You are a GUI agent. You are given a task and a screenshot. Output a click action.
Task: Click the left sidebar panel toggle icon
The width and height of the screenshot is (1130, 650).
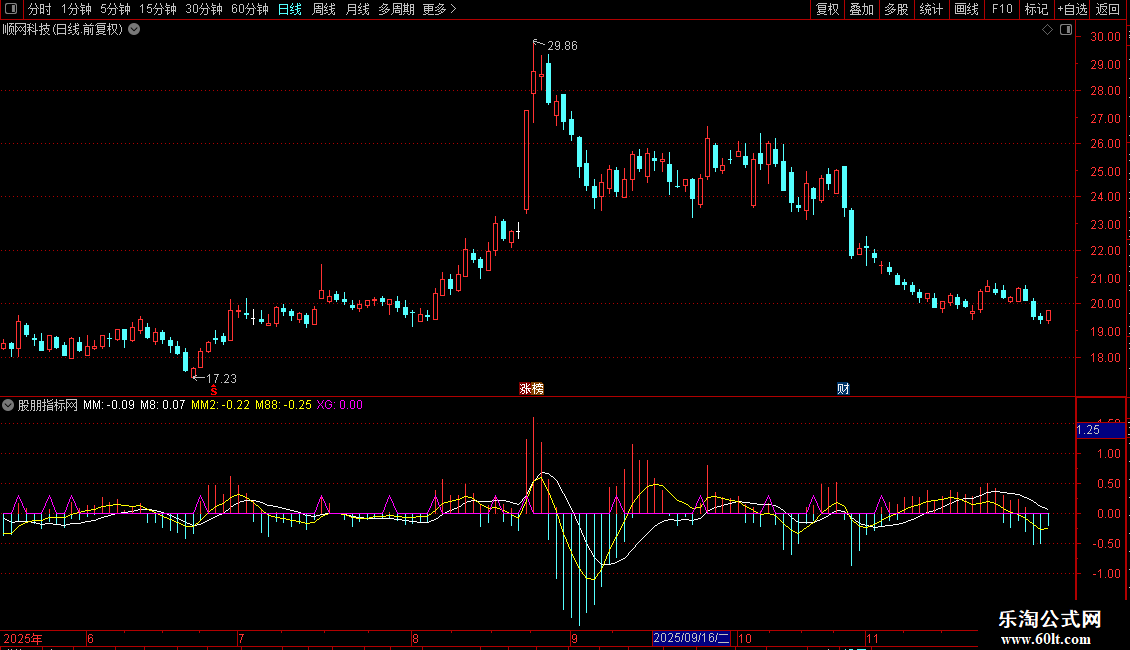tap(10, 9)
